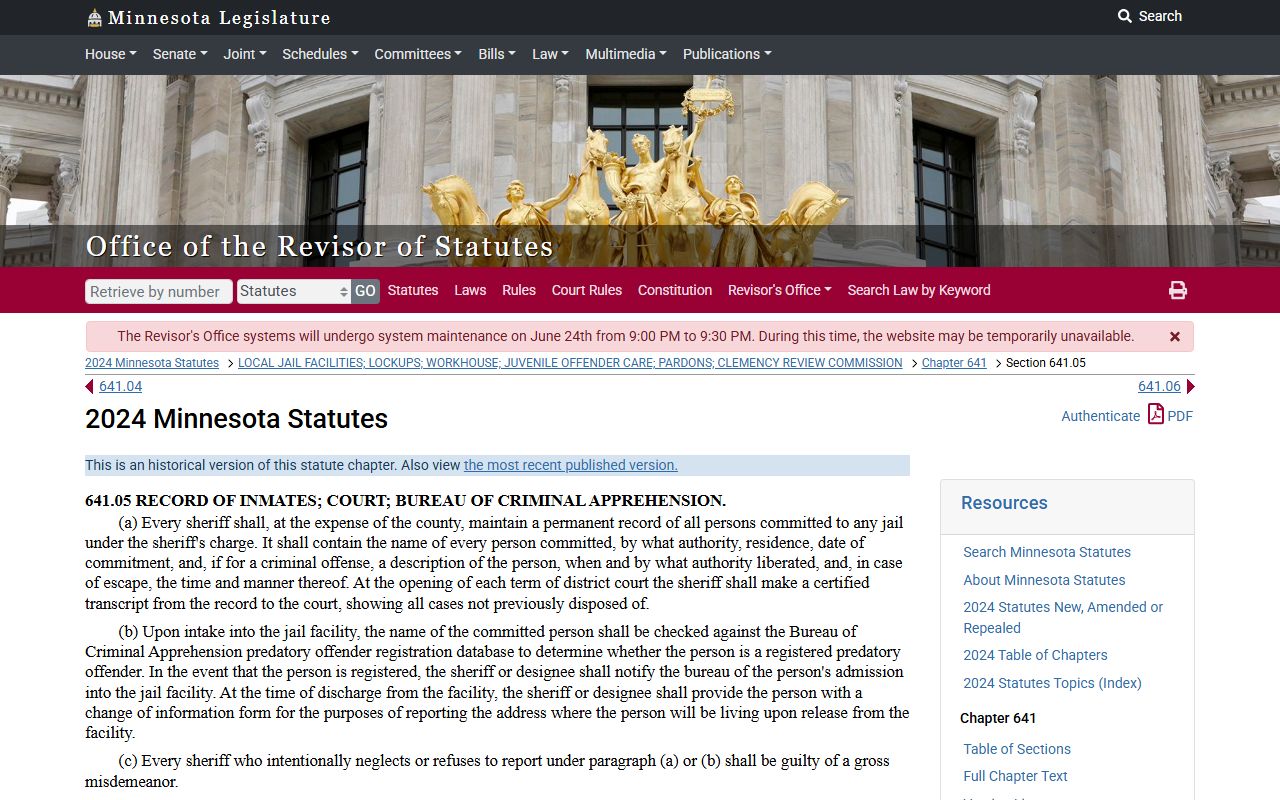1280x800 pixels.
Task: Expand the Schedules menu
Action: pyautogui.click(x=320, y=54)
